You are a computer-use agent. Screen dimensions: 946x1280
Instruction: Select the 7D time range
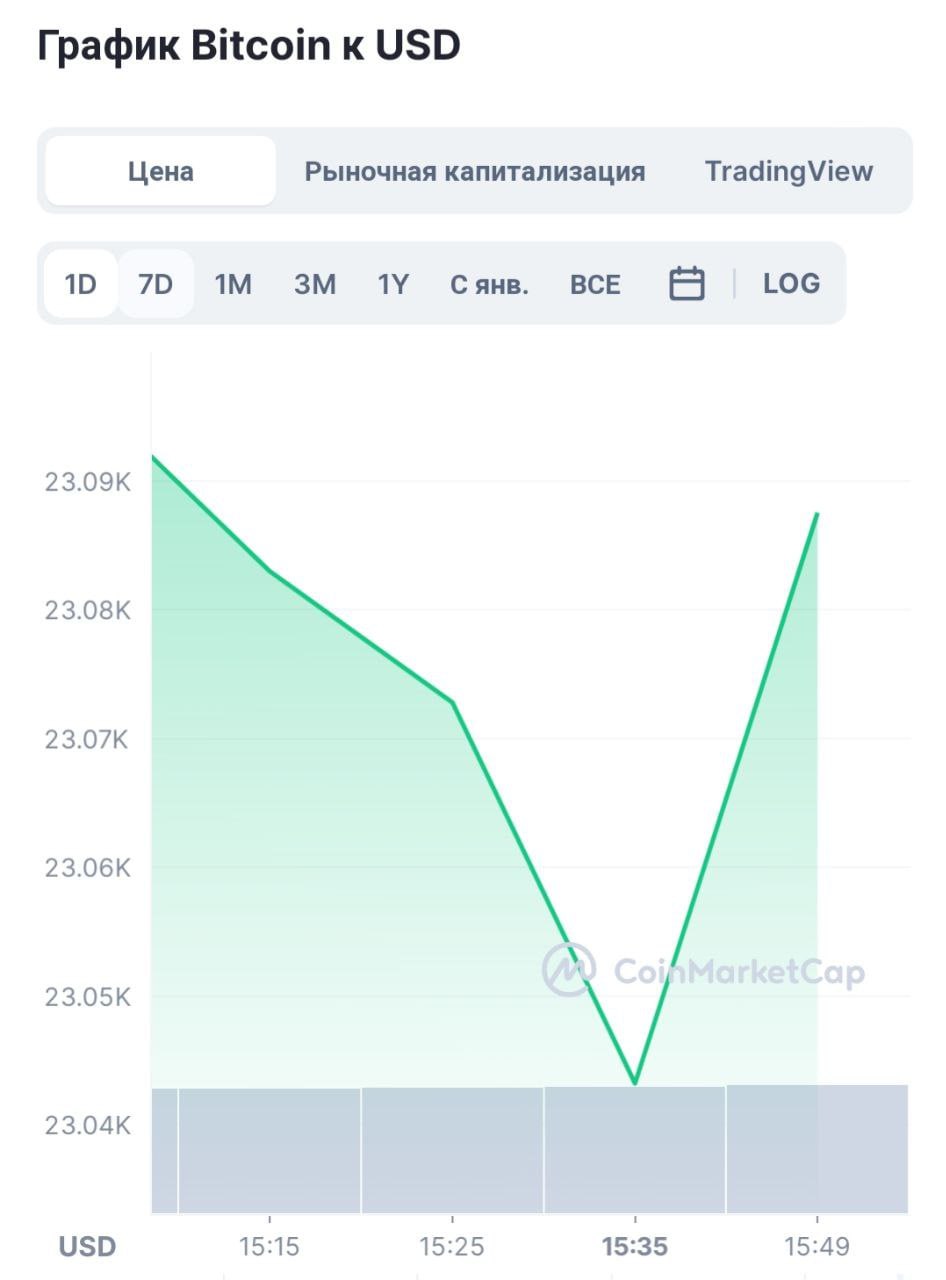[x=156, y=284]
